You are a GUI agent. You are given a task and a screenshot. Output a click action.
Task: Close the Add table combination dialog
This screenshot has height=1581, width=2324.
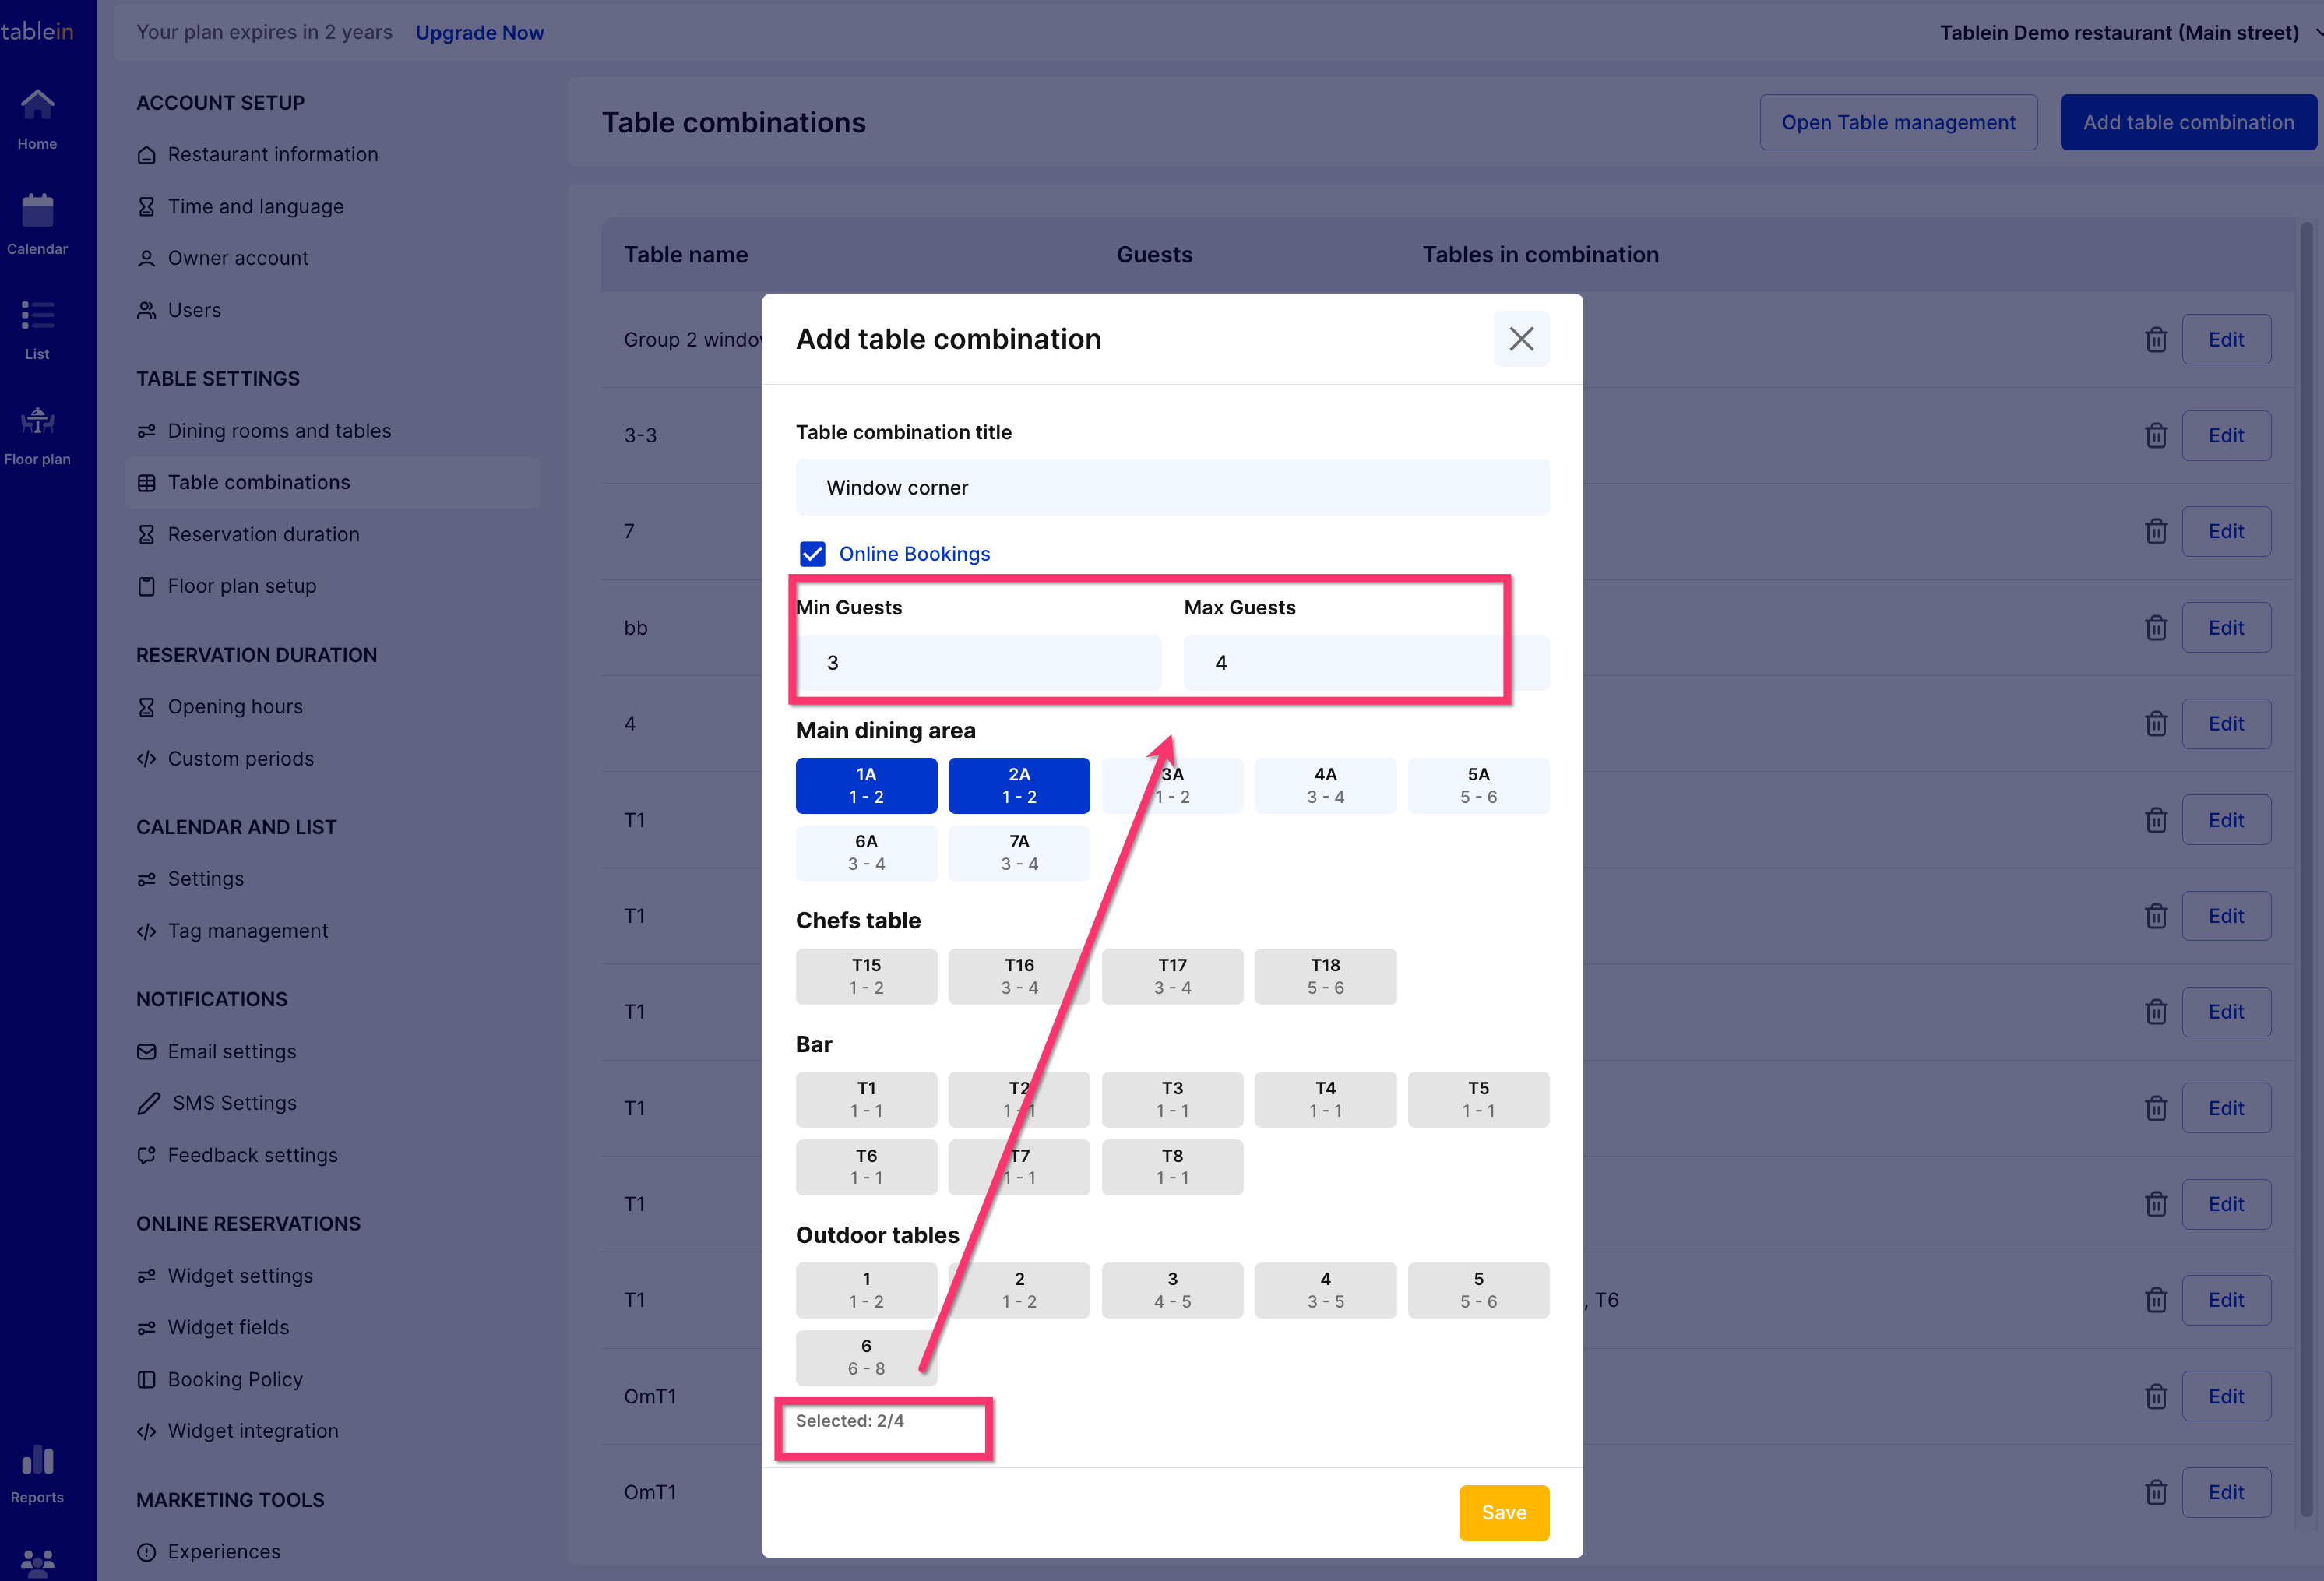1521,339
